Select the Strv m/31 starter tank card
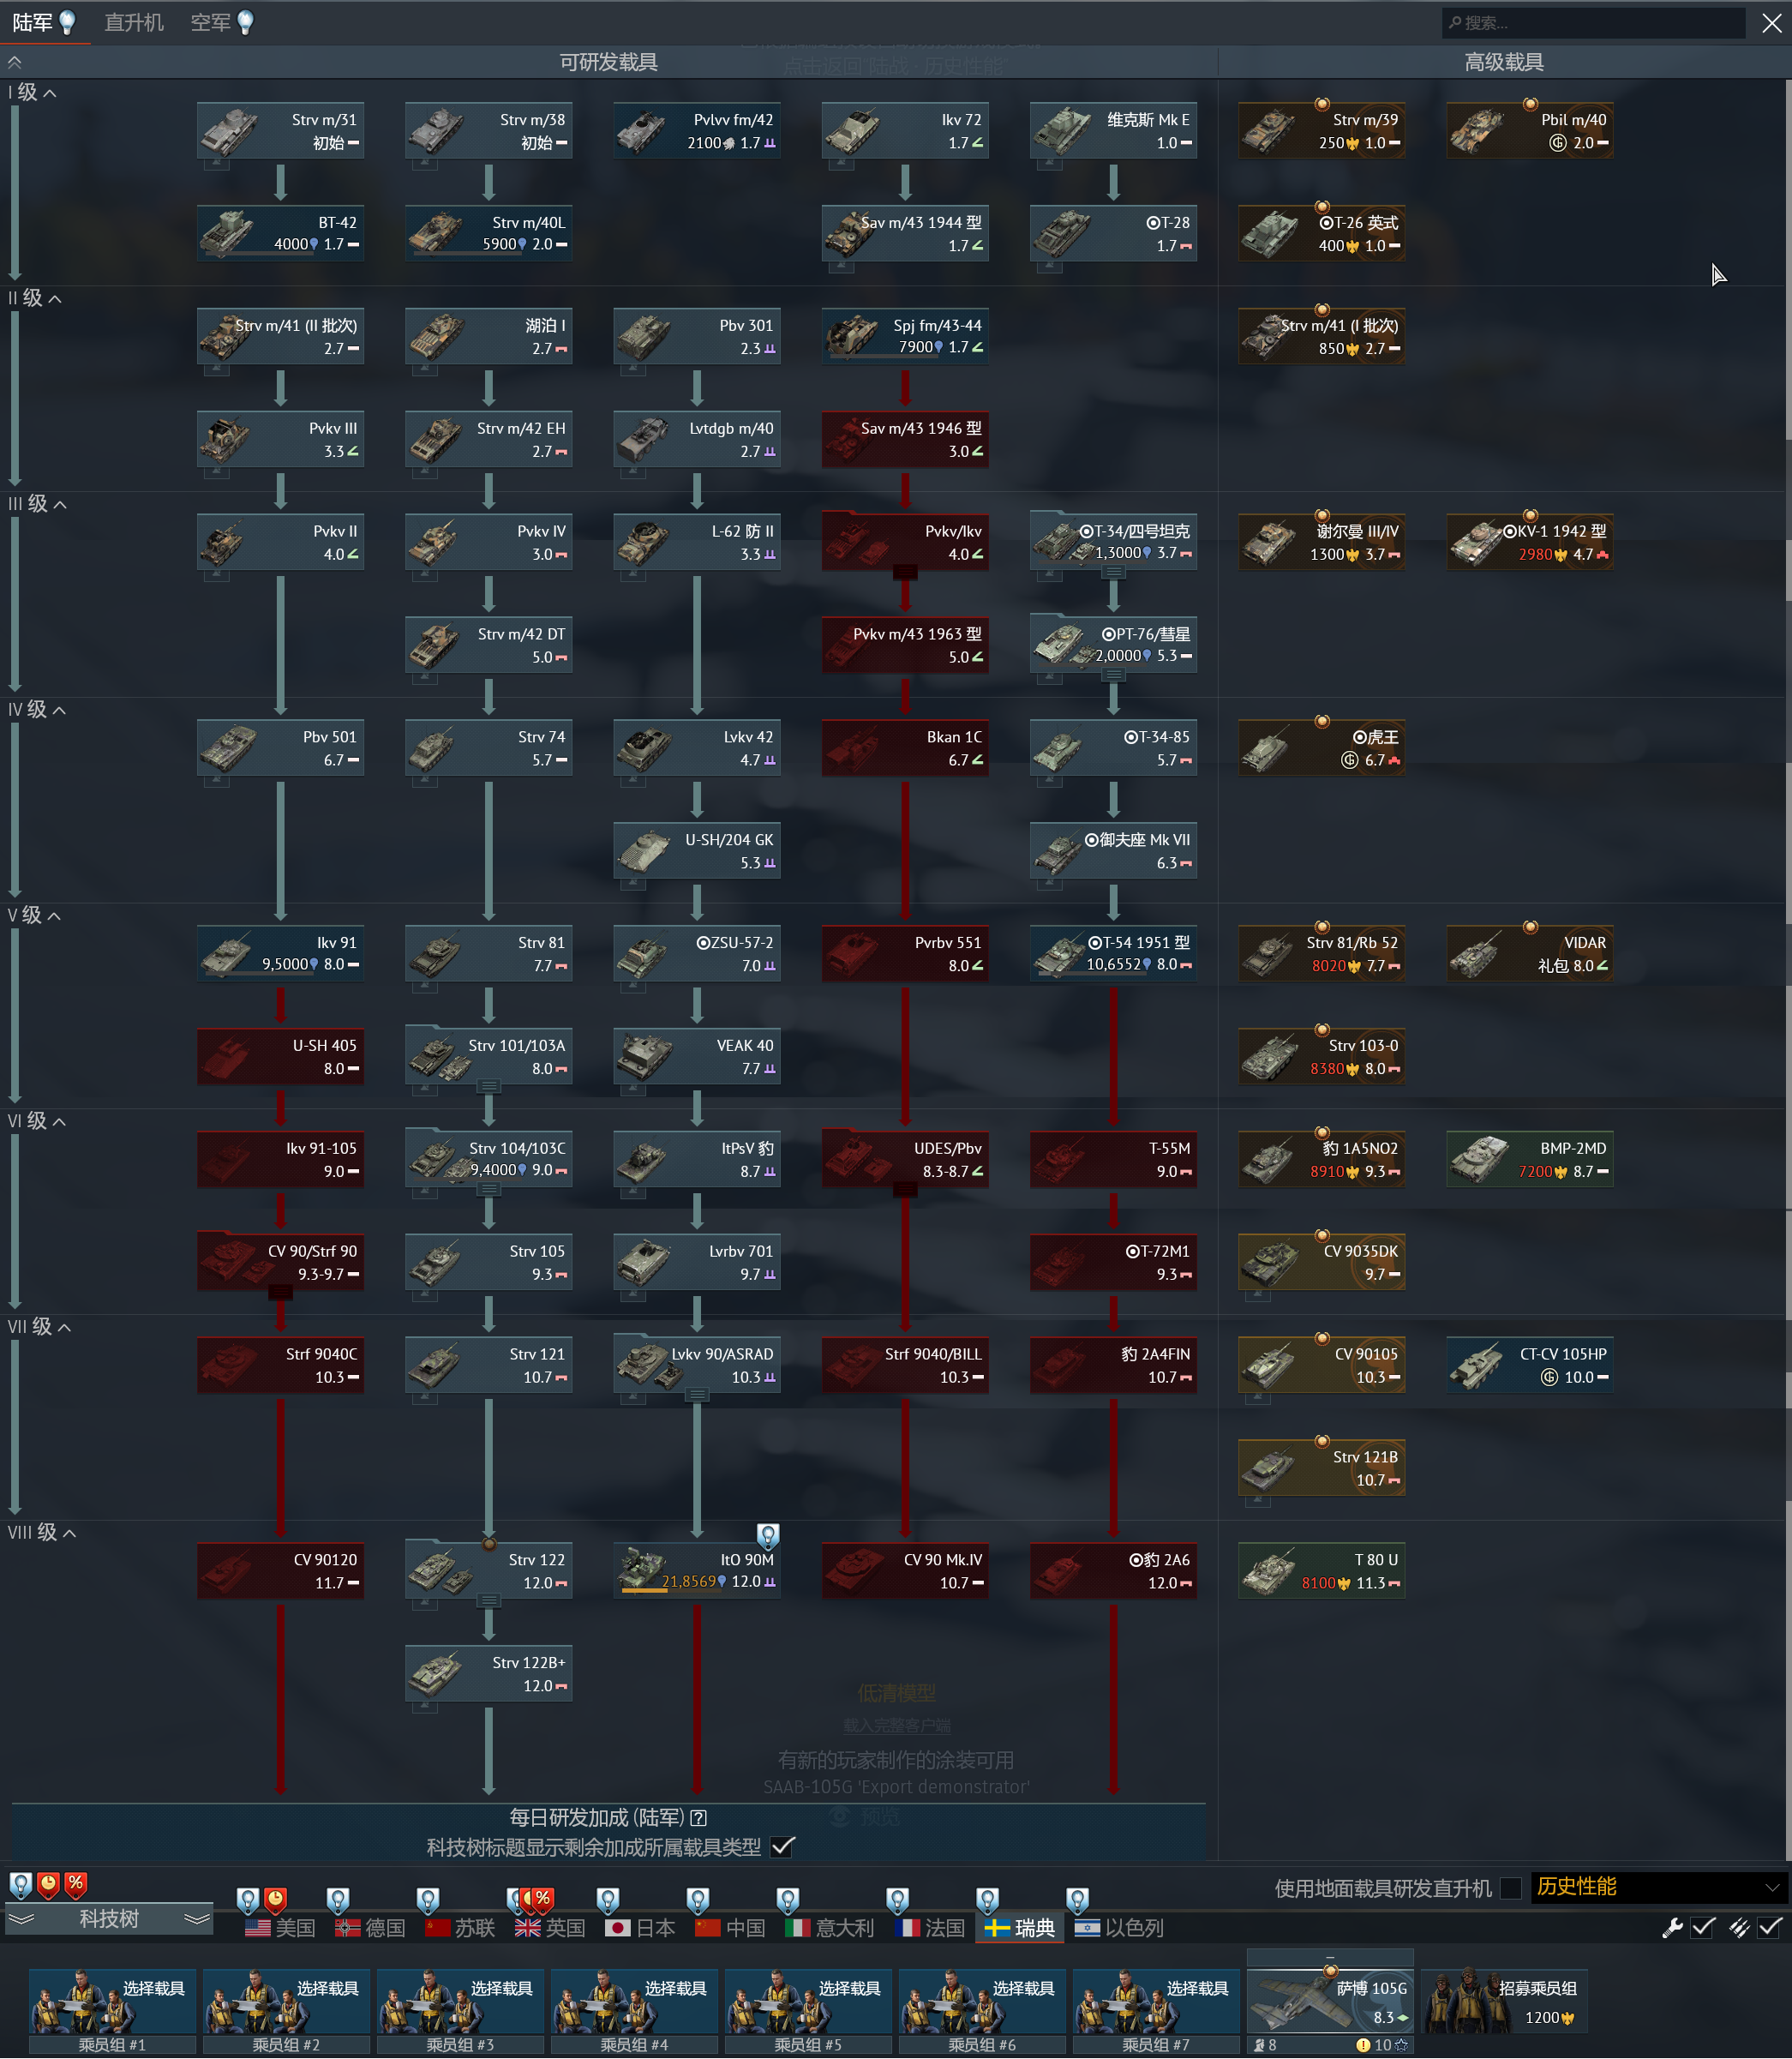 click(x=280, y=131)
